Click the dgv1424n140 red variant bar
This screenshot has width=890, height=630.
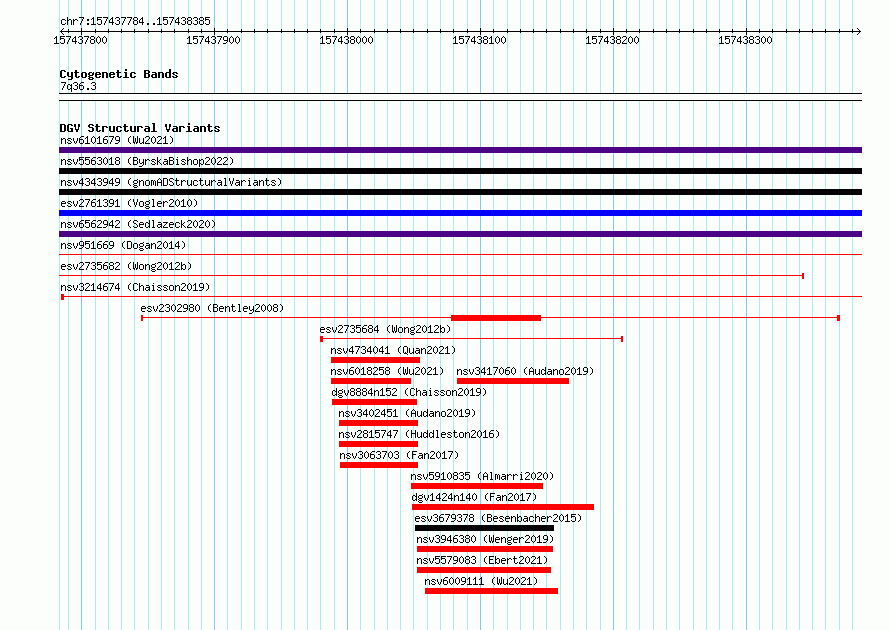(x=503, y=507)
